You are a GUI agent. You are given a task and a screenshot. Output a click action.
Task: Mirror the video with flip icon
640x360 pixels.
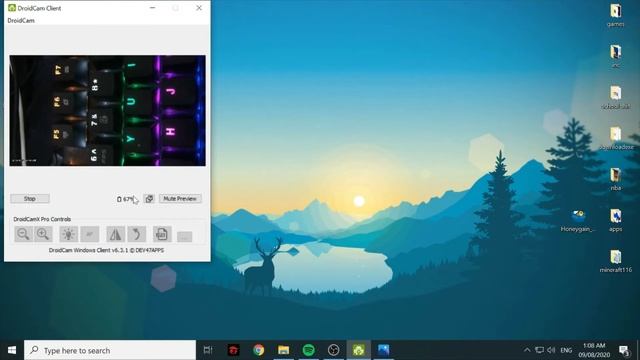116,234
